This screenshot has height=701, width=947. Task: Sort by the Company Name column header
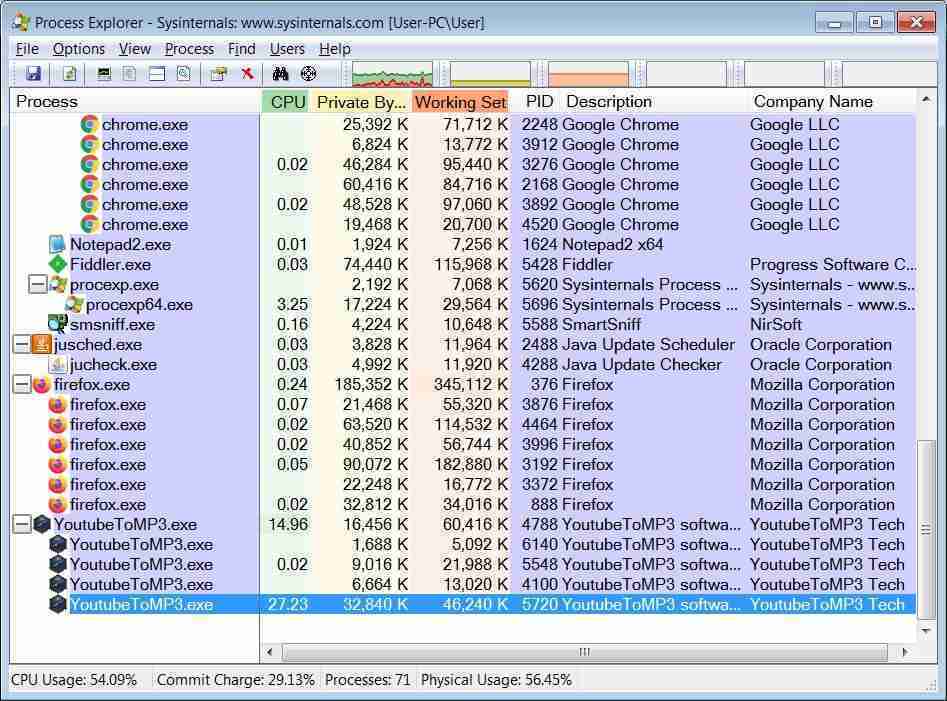pyautogui.click(x=832, y=101)
